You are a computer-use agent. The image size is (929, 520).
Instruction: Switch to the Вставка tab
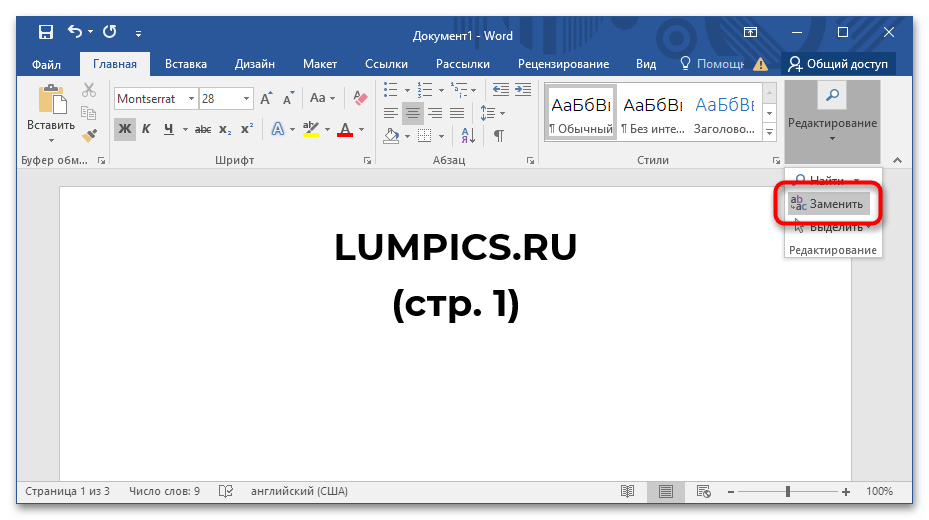point(185,64)
